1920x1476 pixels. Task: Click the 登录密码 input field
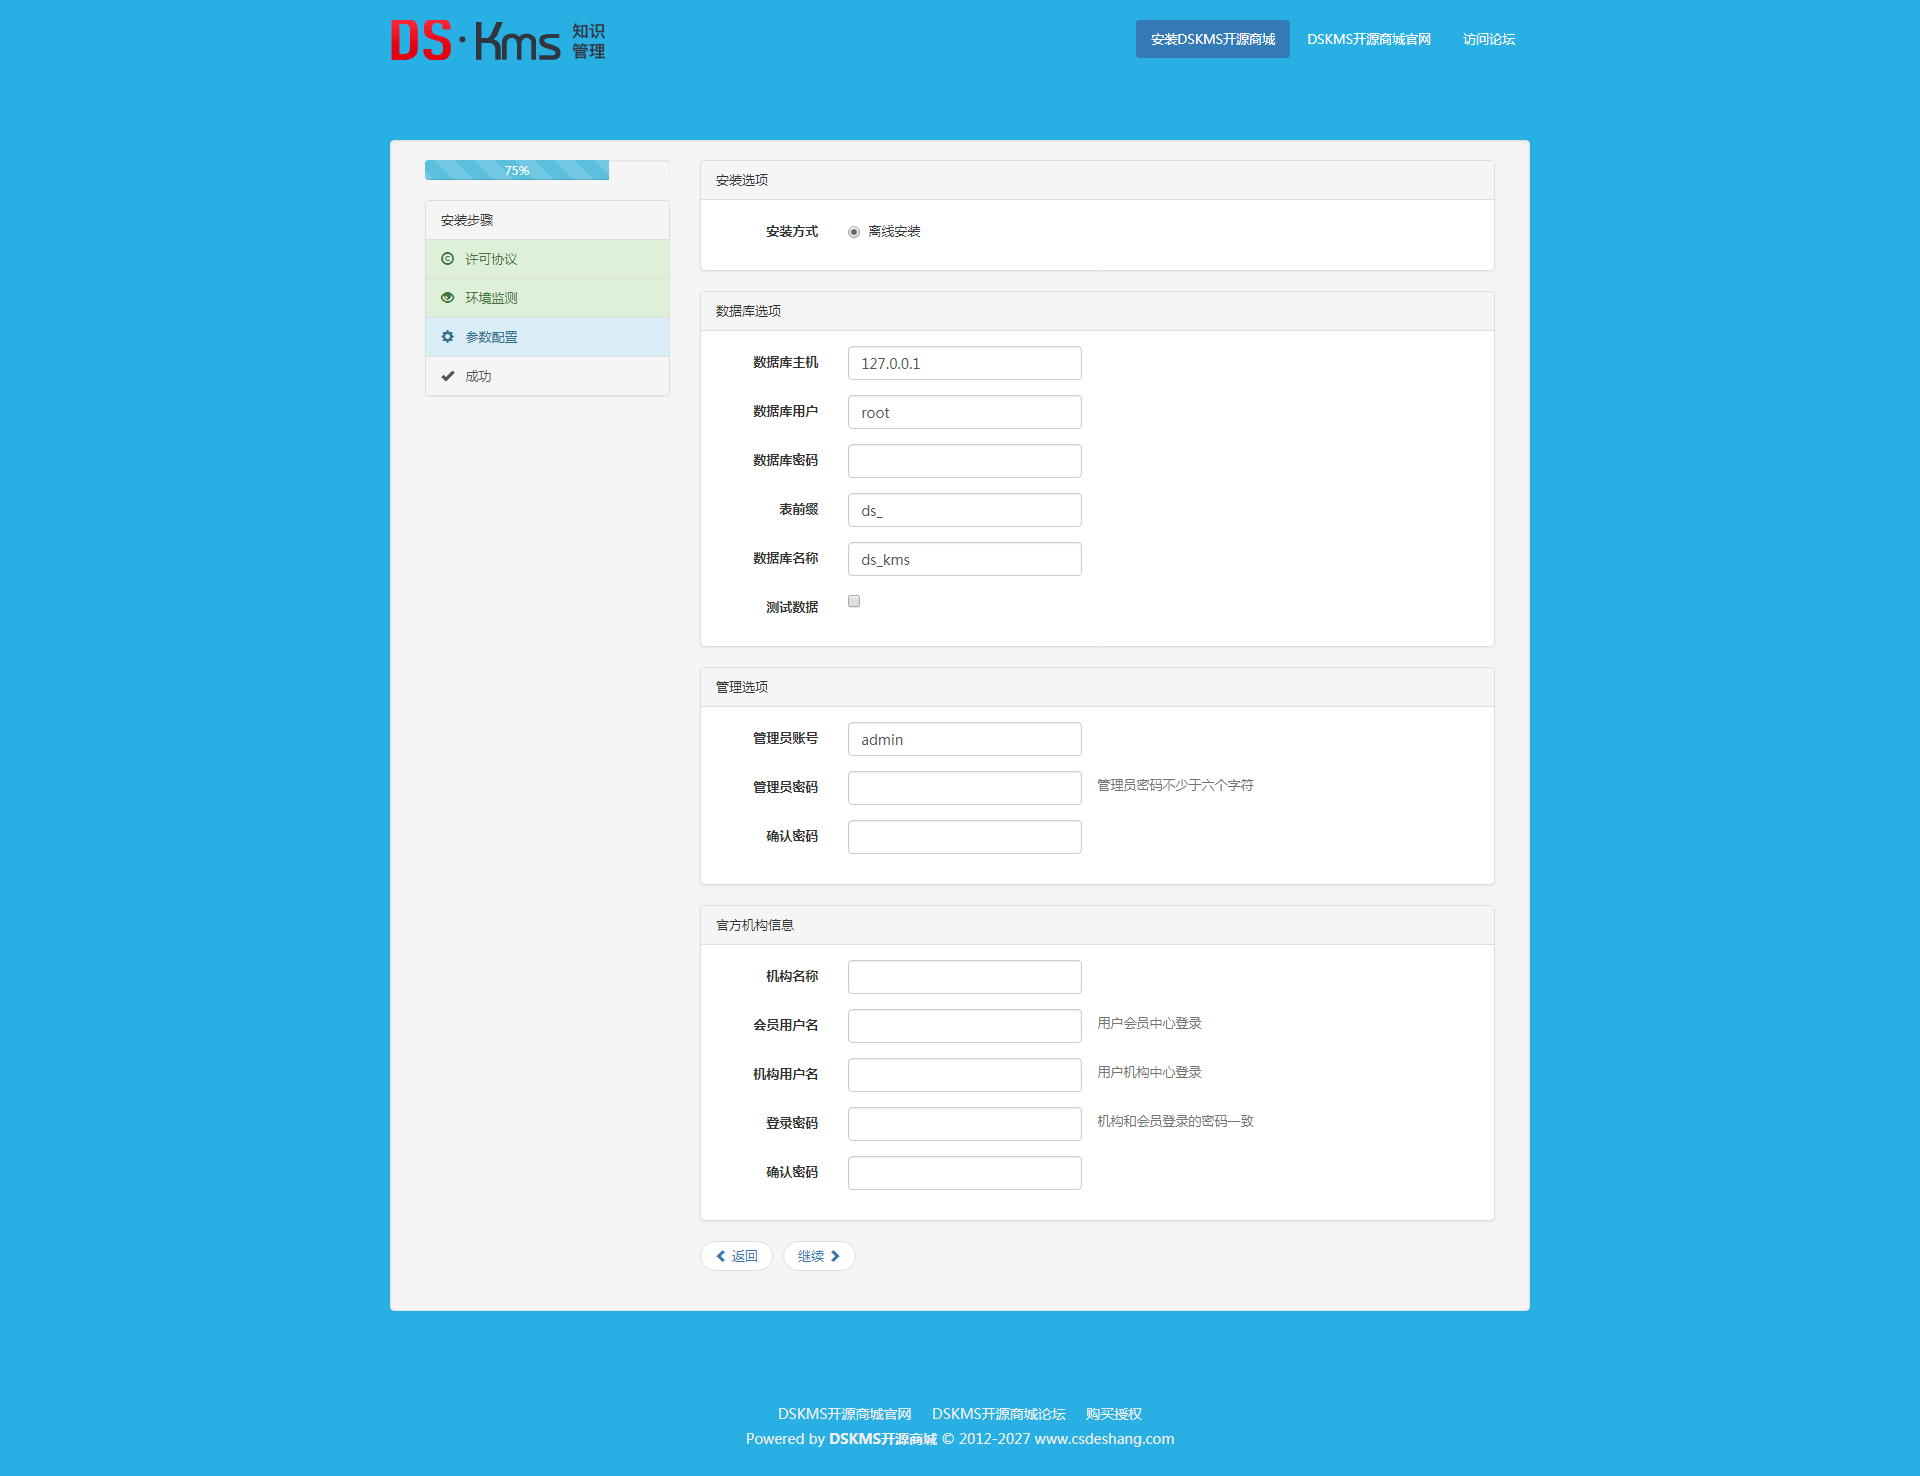[x=965, y=1124]
